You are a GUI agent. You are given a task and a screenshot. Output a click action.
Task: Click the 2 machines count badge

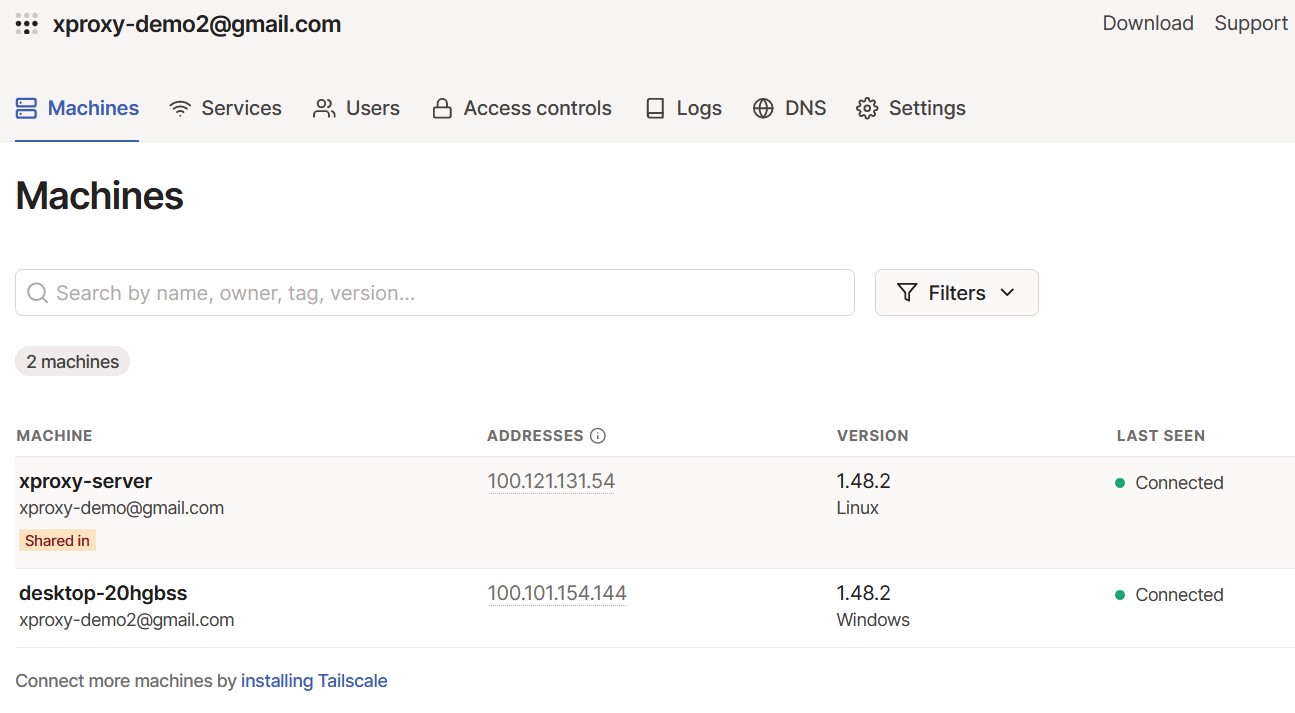73,362
